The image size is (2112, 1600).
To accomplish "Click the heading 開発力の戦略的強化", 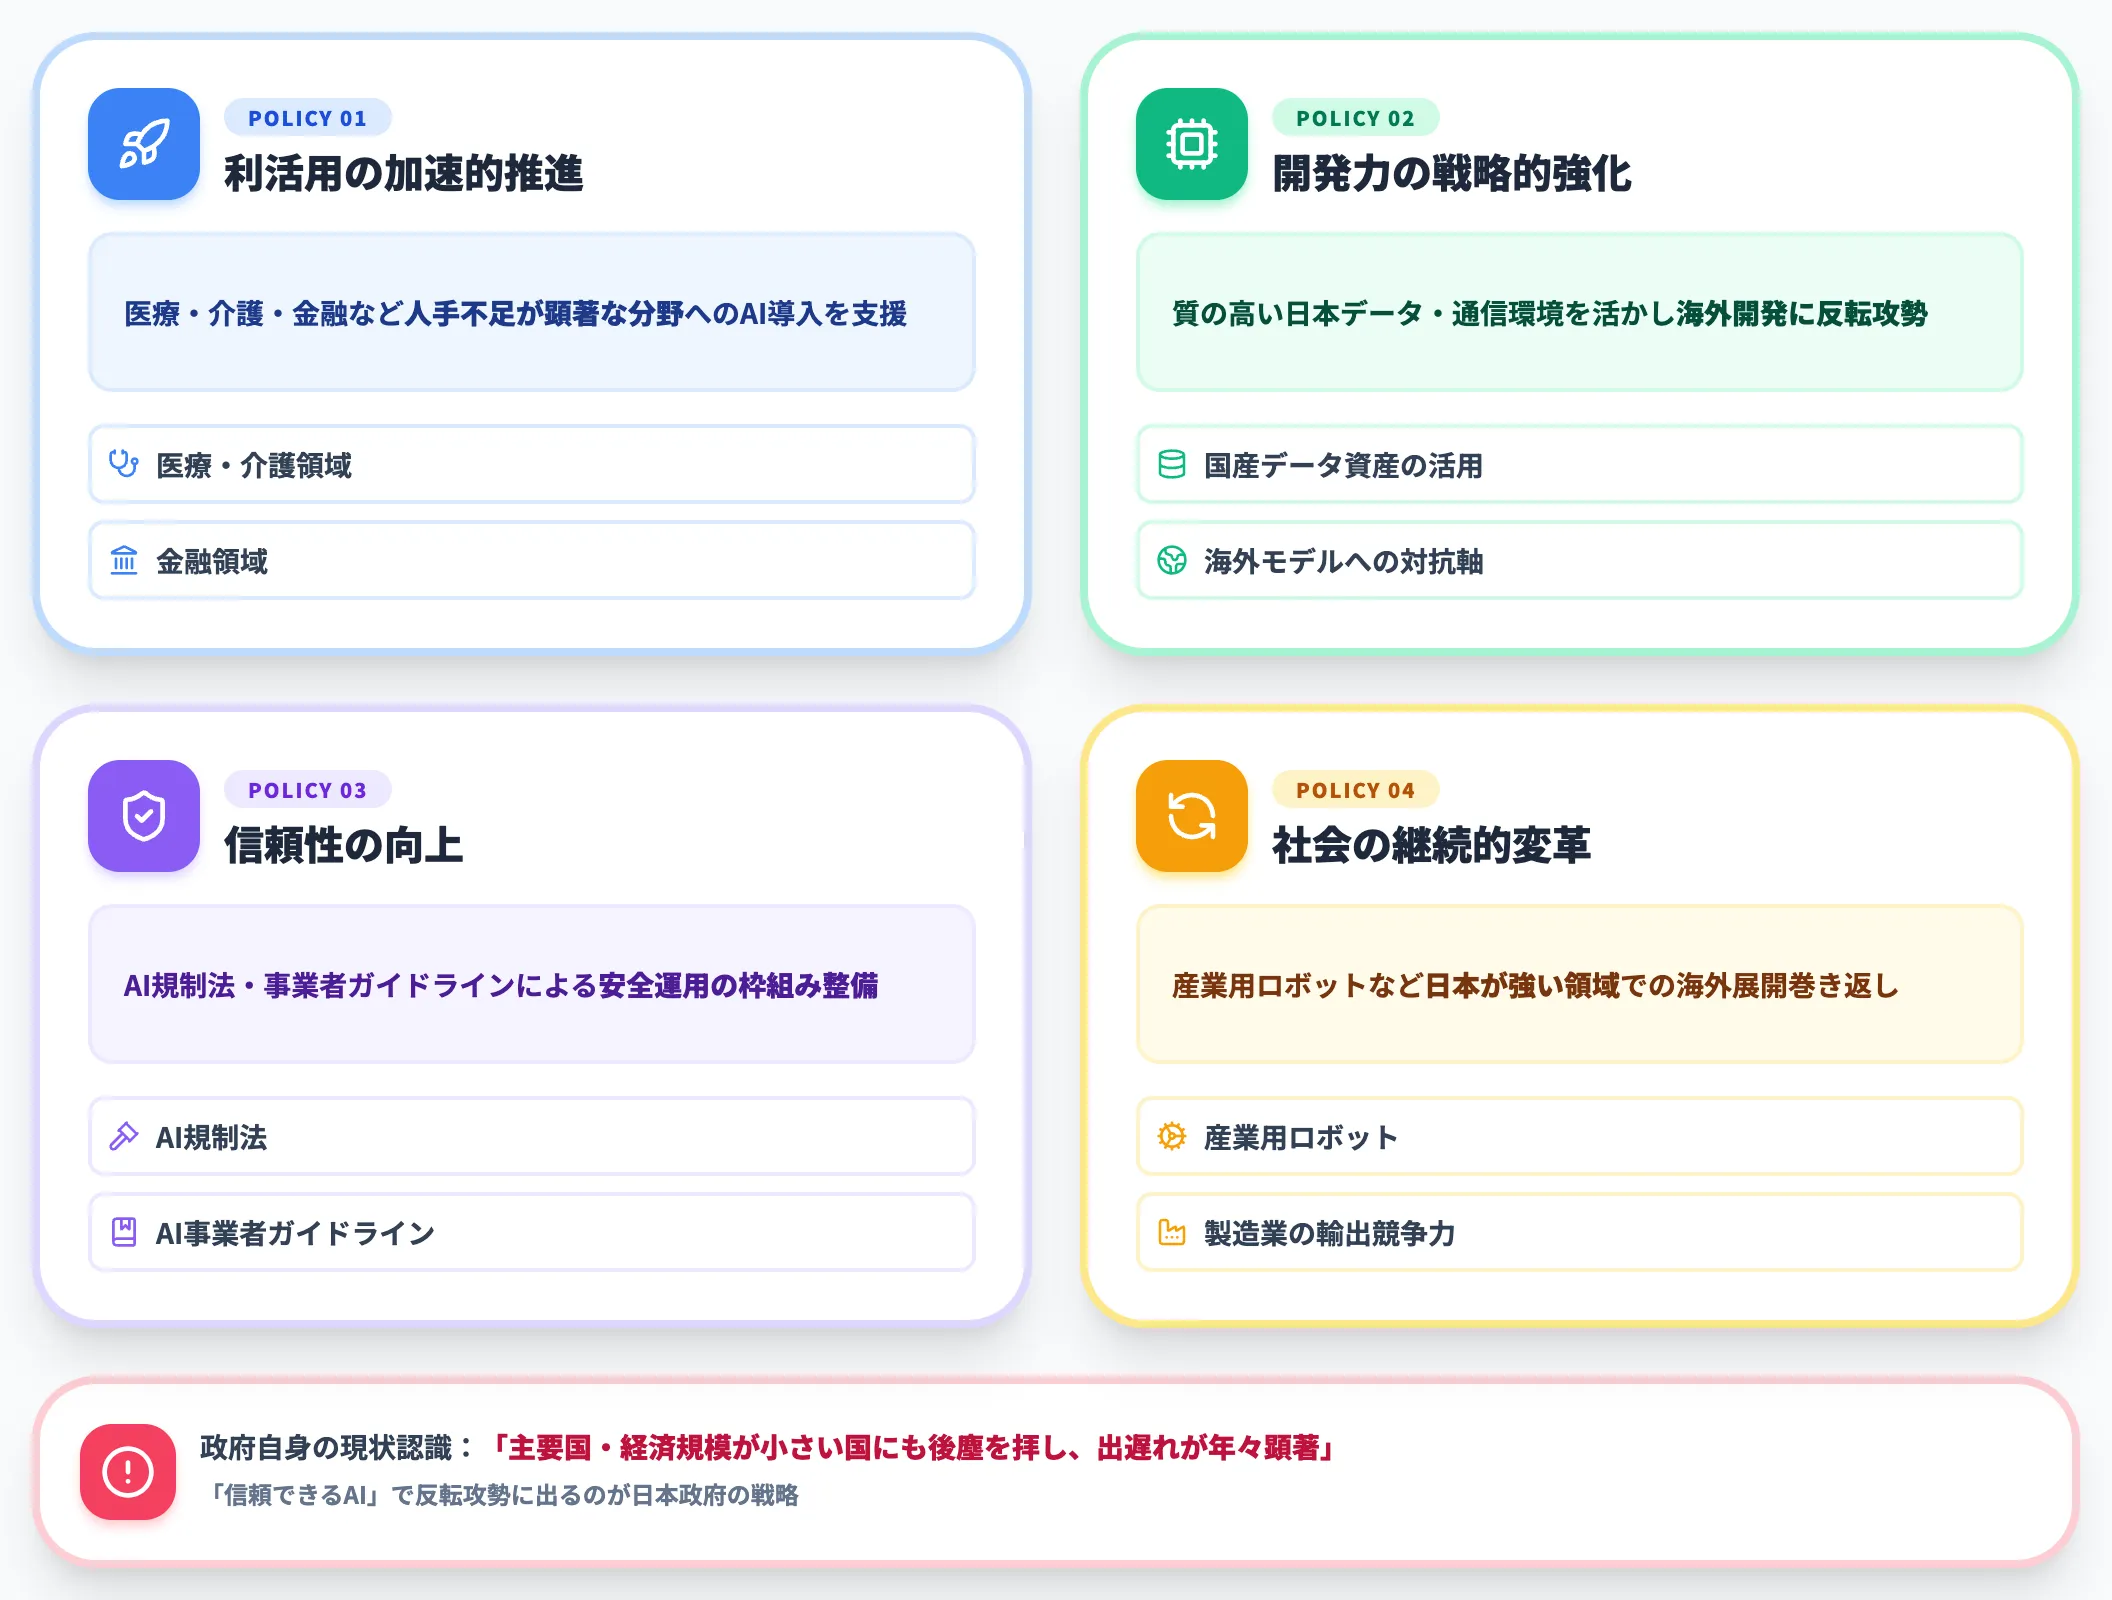I will tap(1452, 173).
